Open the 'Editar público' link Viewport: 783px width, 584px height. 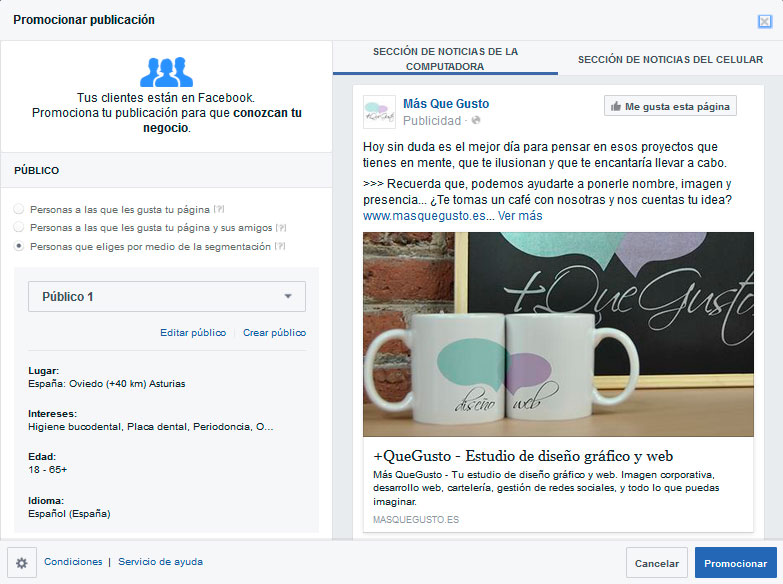pos(193,333)
